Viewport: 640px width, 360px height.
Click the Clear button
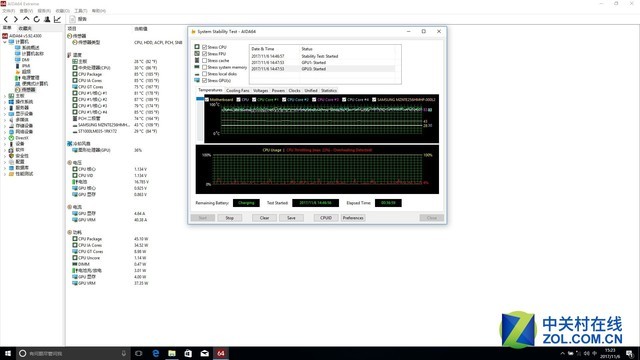[264, 218]
